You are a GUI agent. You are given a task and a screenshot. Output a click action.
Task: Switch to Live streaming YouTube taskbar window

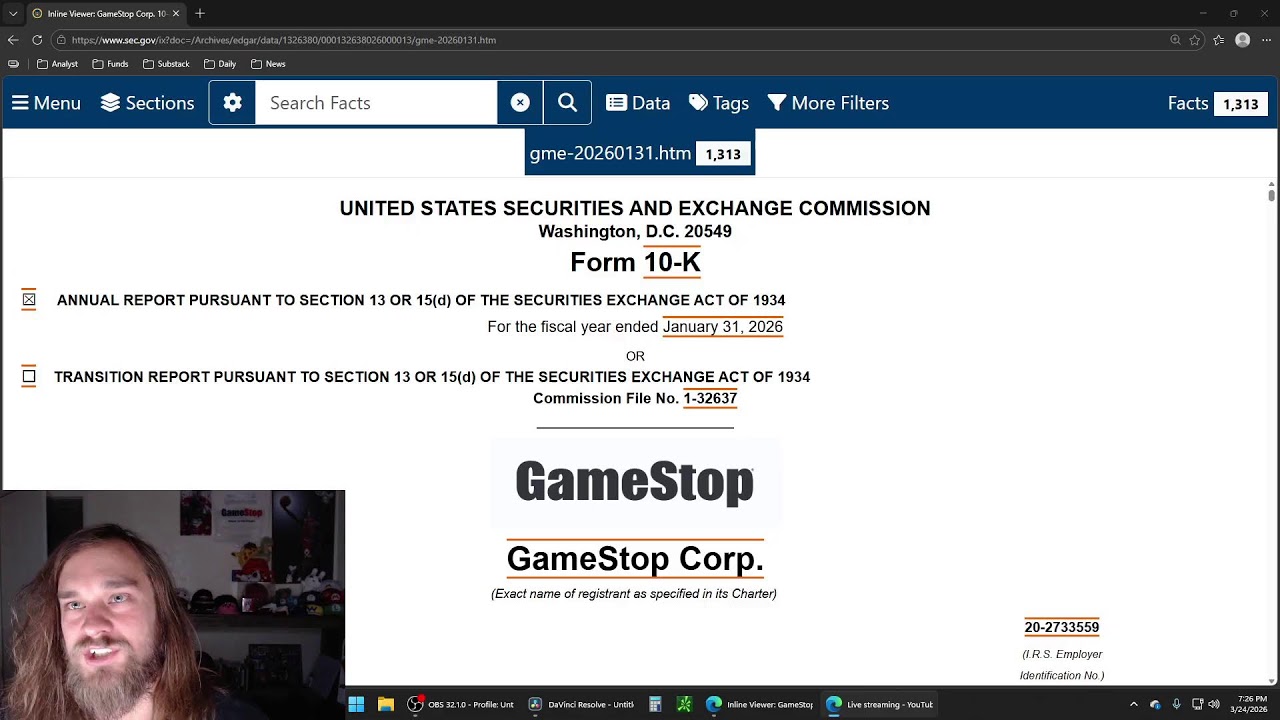tap(881, 704)
